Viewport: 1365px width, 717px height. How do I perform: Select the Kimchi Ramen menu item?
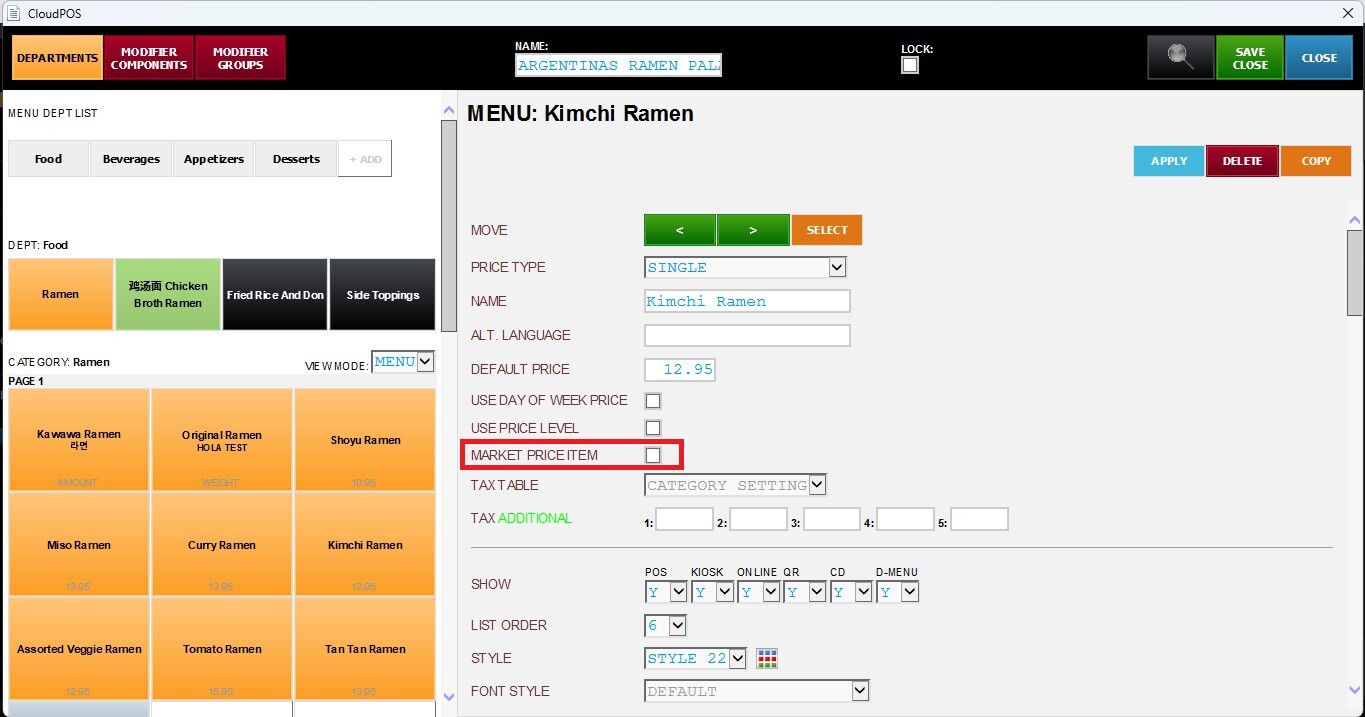pos(365,545)
